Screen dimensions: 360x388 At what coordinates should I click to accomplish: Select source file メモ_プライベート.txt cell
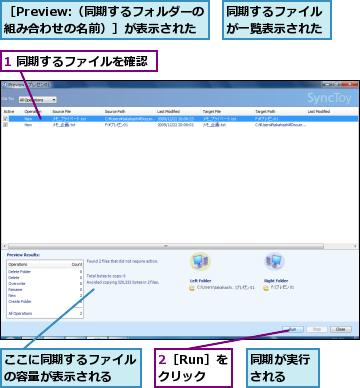coord(69,119)
